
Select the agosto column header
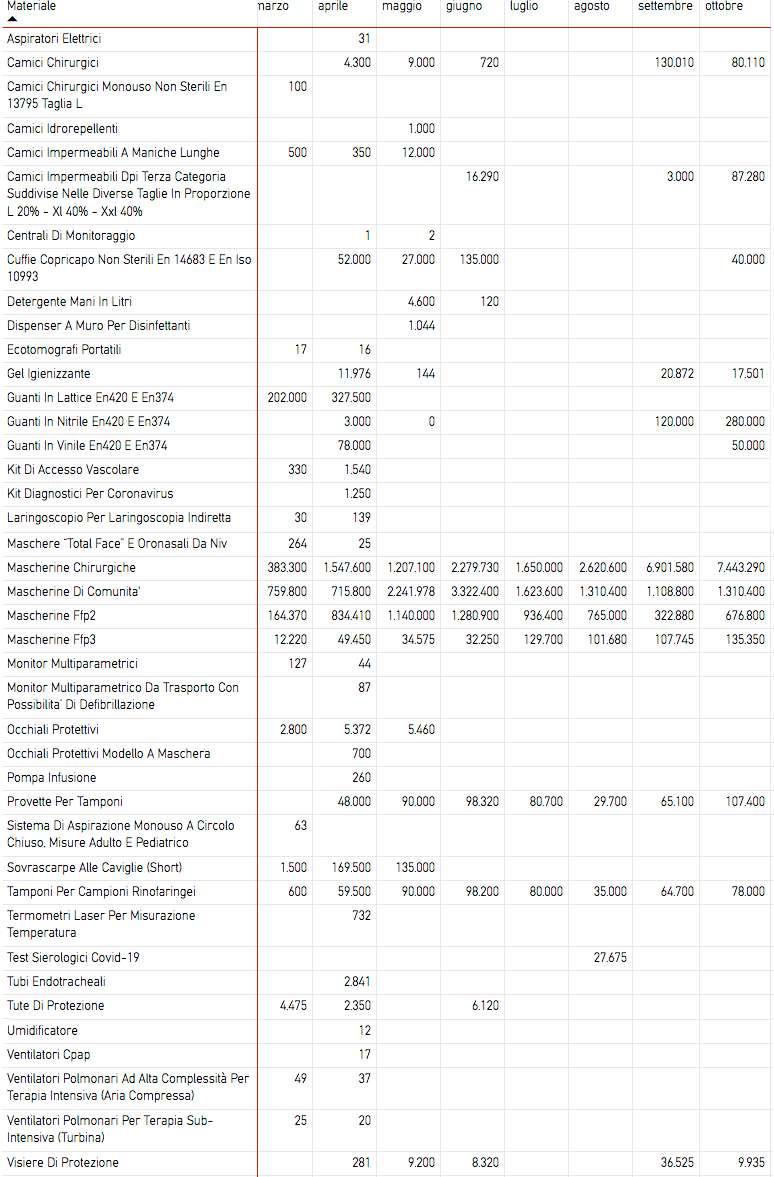click(x=592, y=6)
